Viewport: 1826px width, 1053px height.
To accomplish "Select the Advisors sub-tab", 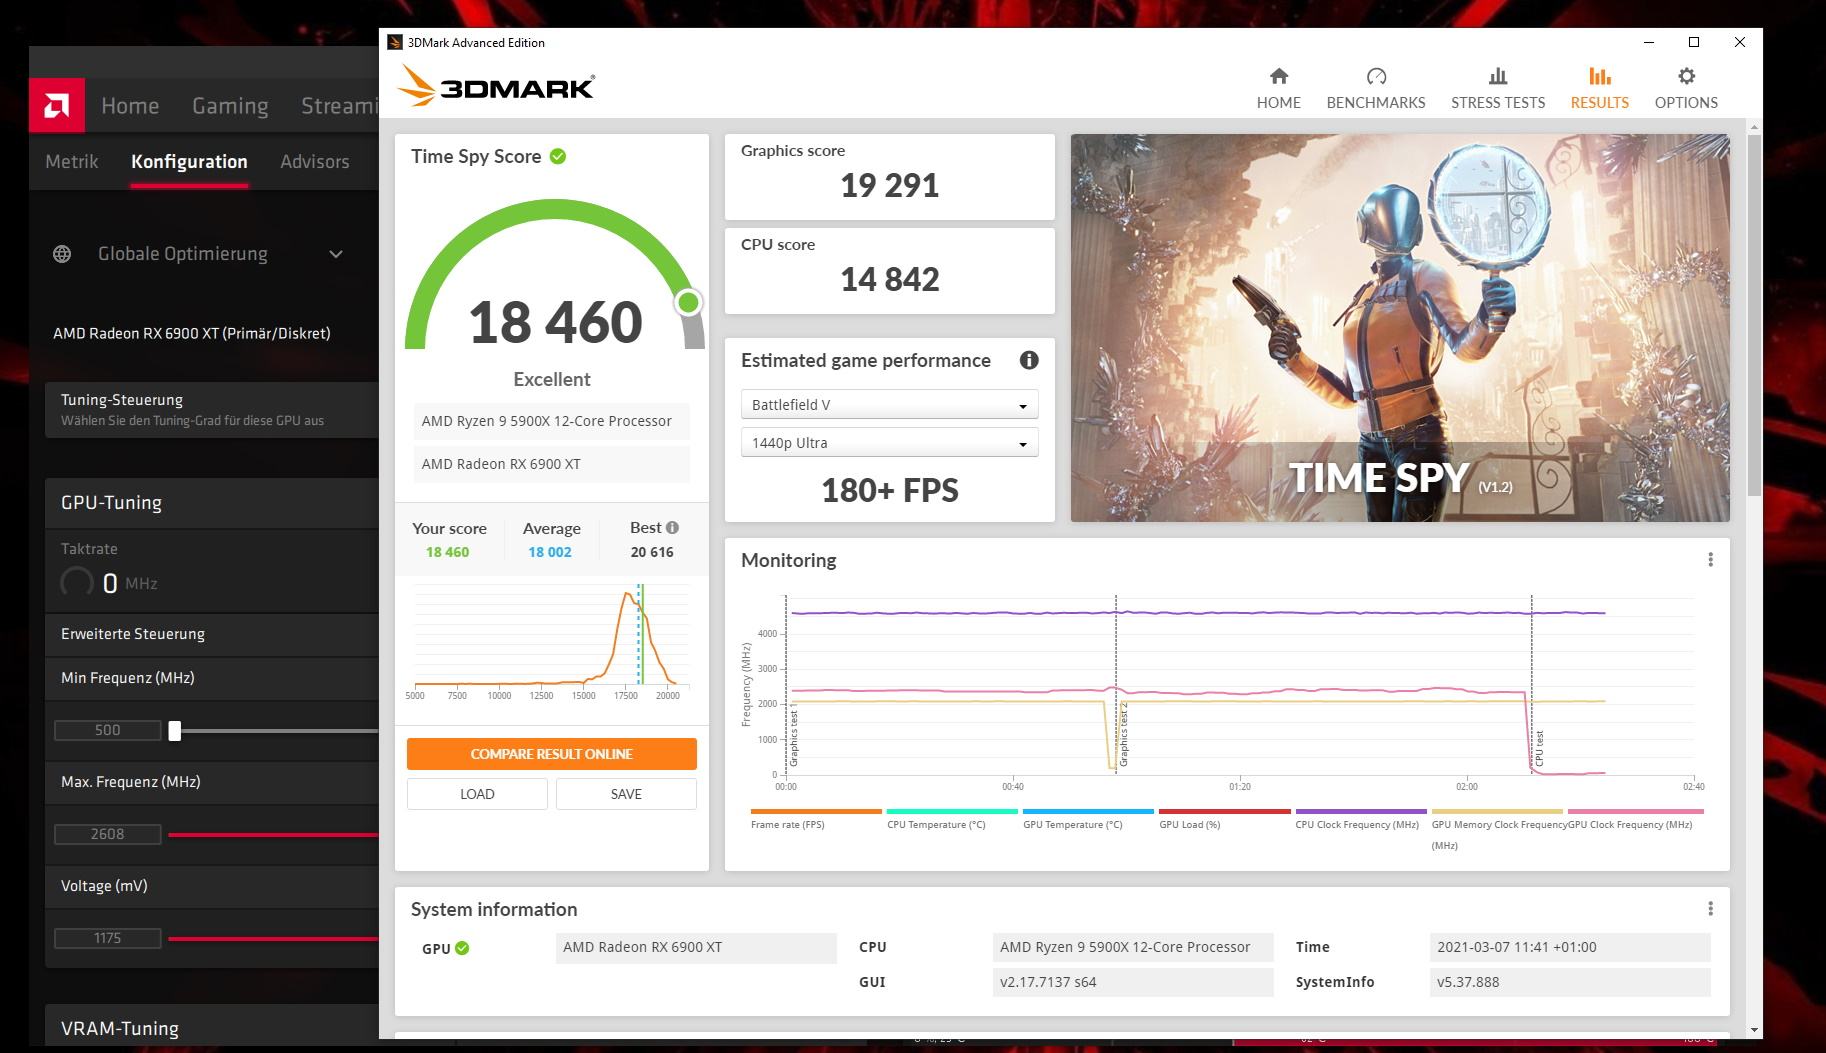I will click(315, 161).
